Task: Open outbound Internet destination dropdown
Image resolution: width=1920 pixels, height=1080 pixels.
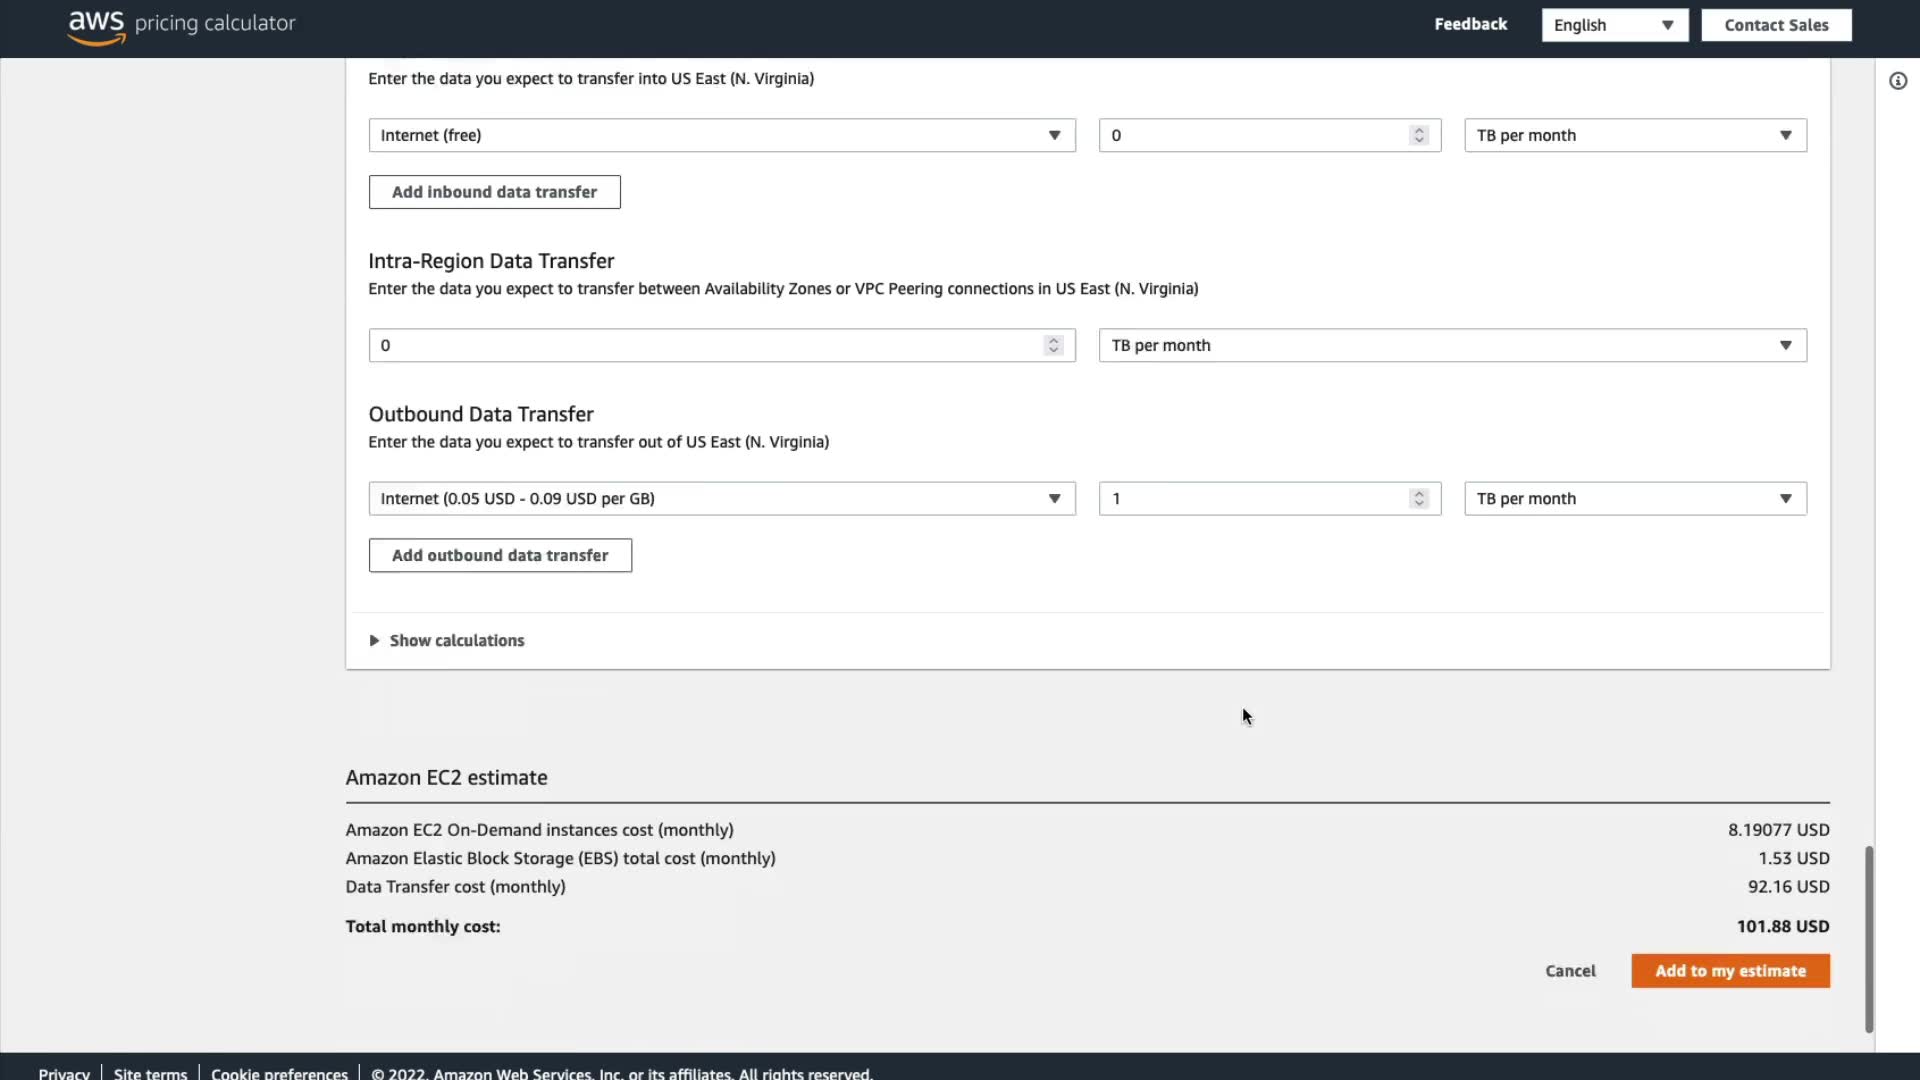Action: coord(721,498)
